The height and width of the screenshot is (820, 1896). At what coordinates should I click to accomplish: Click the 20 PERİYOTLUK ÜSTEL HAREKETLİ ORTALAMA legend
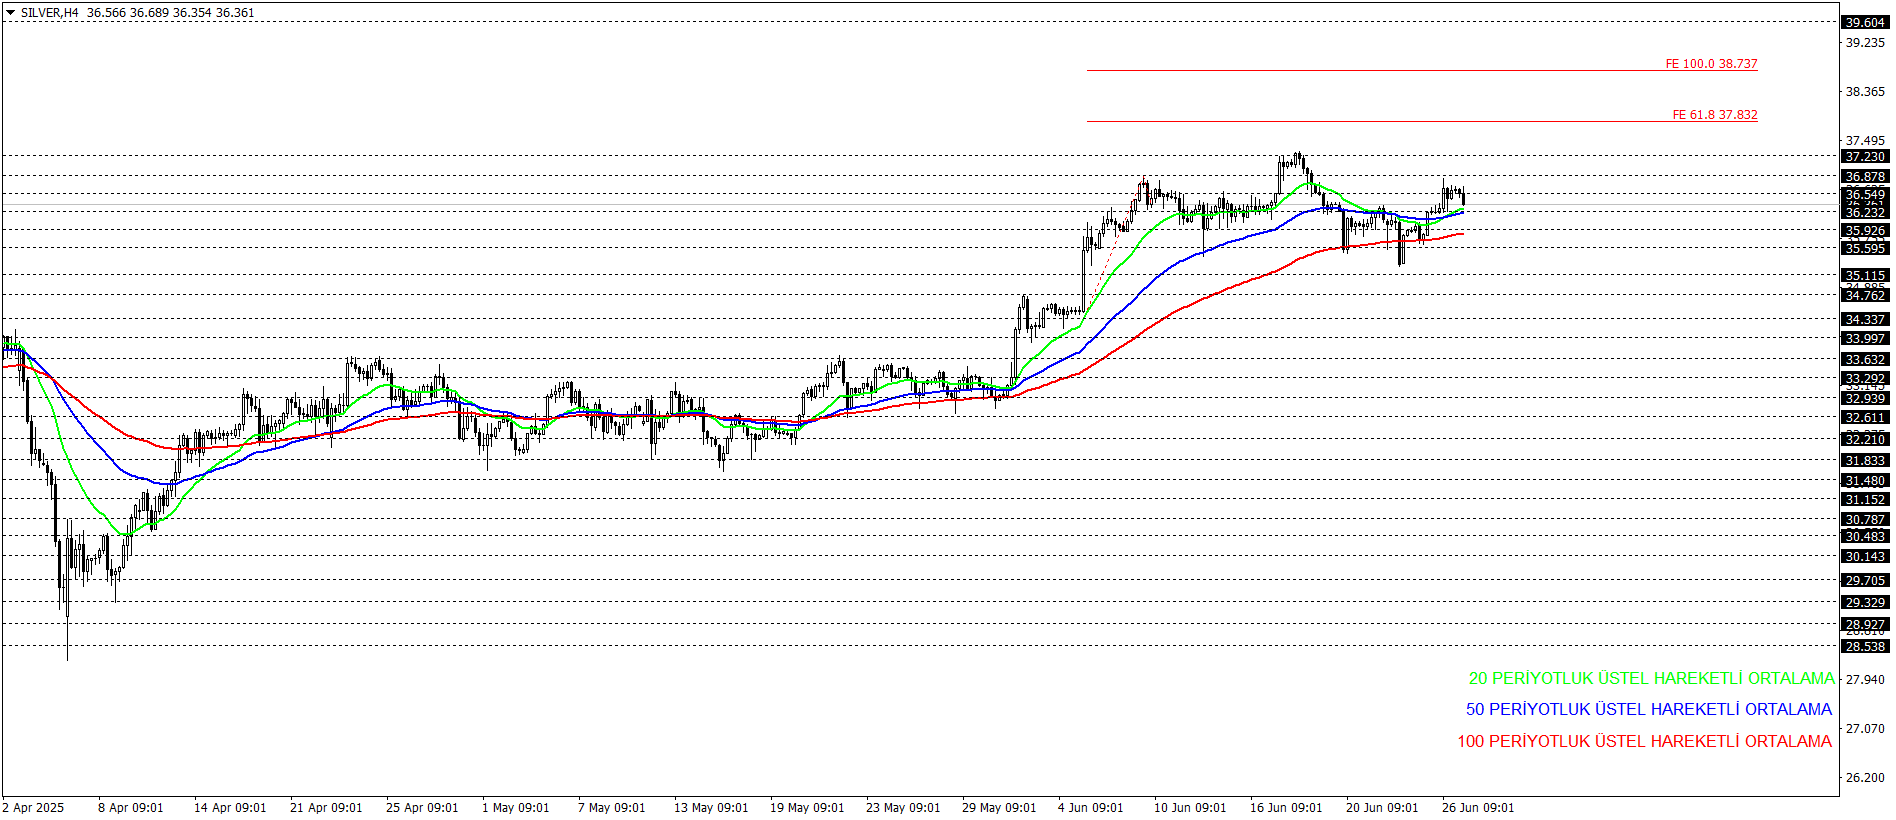tap(1651, 678)
